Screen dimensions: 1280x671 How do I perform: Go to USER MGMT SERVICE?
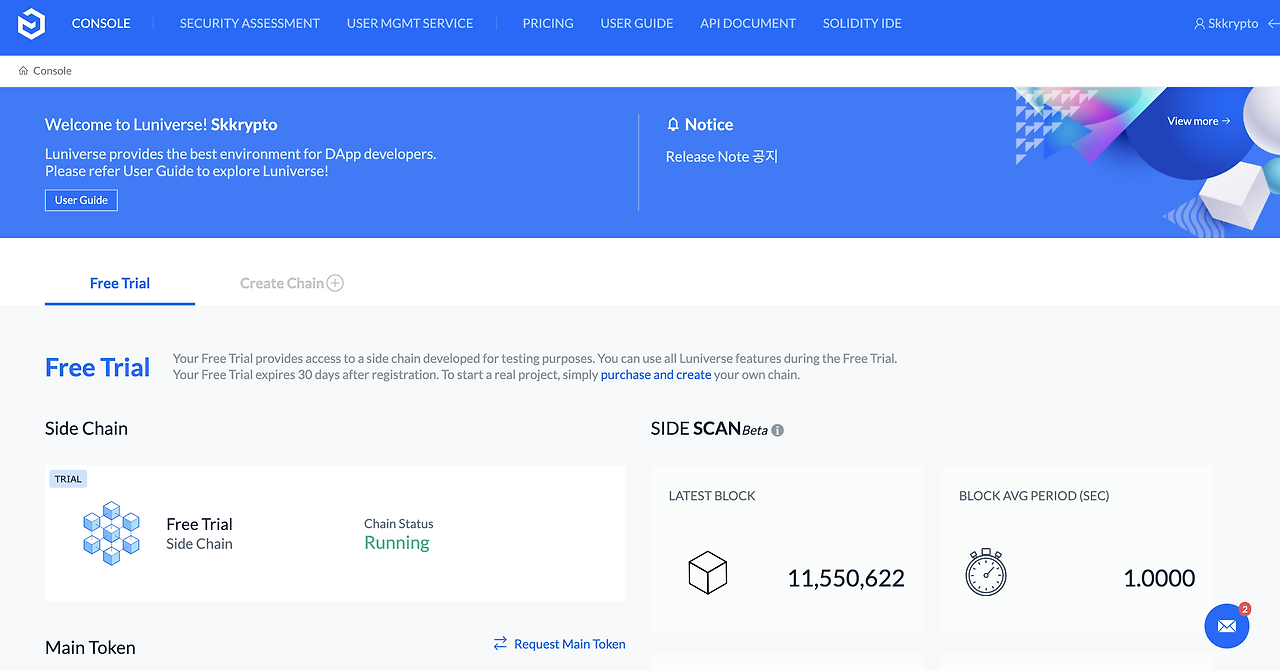[x=410, y=23]
